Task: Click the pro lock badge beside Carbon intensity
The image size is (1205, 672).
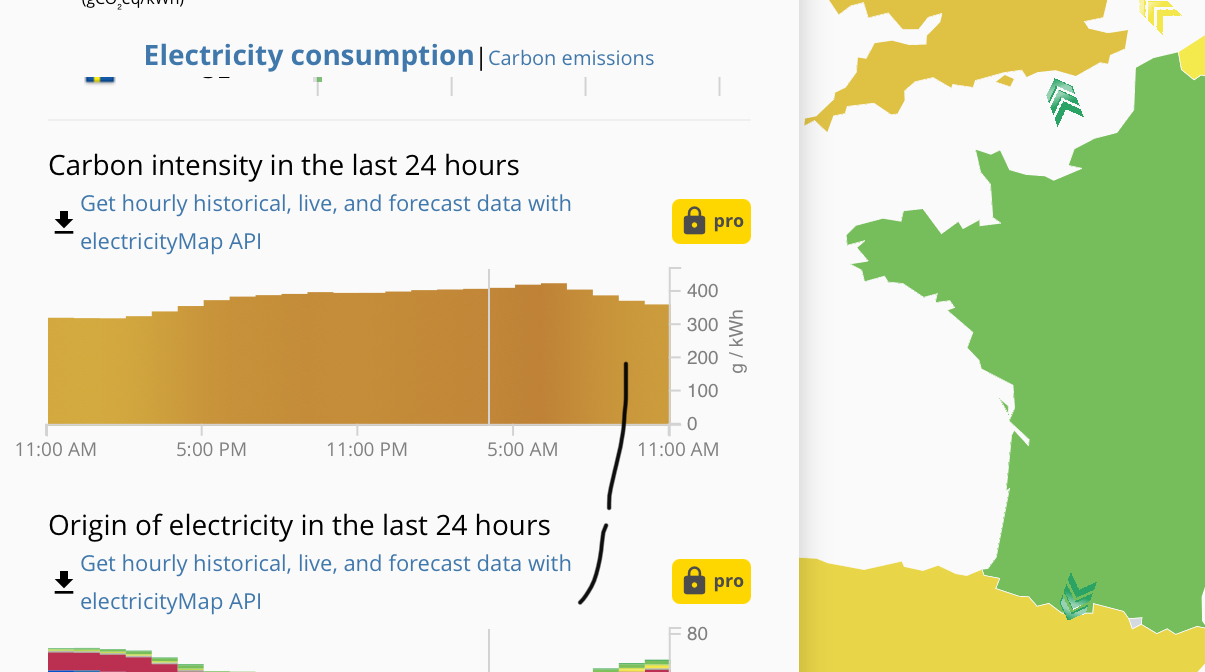Action: [x=711, y=222]
